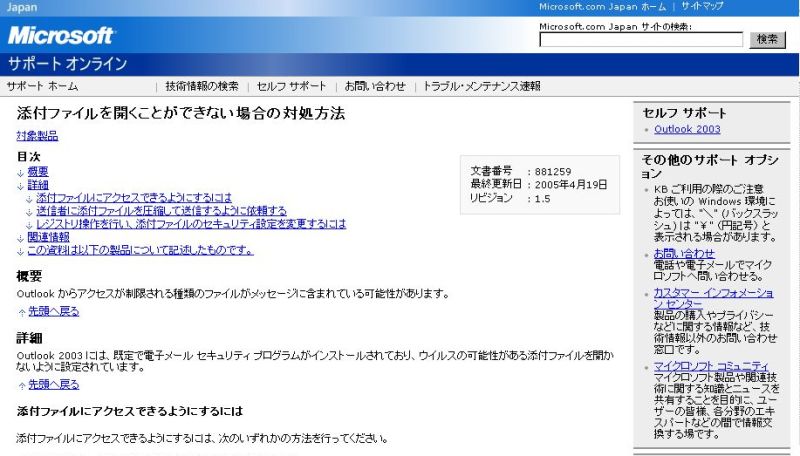Open the サイトマップ link
Viewport: 800px width, 456px height.
coord(702,7)
